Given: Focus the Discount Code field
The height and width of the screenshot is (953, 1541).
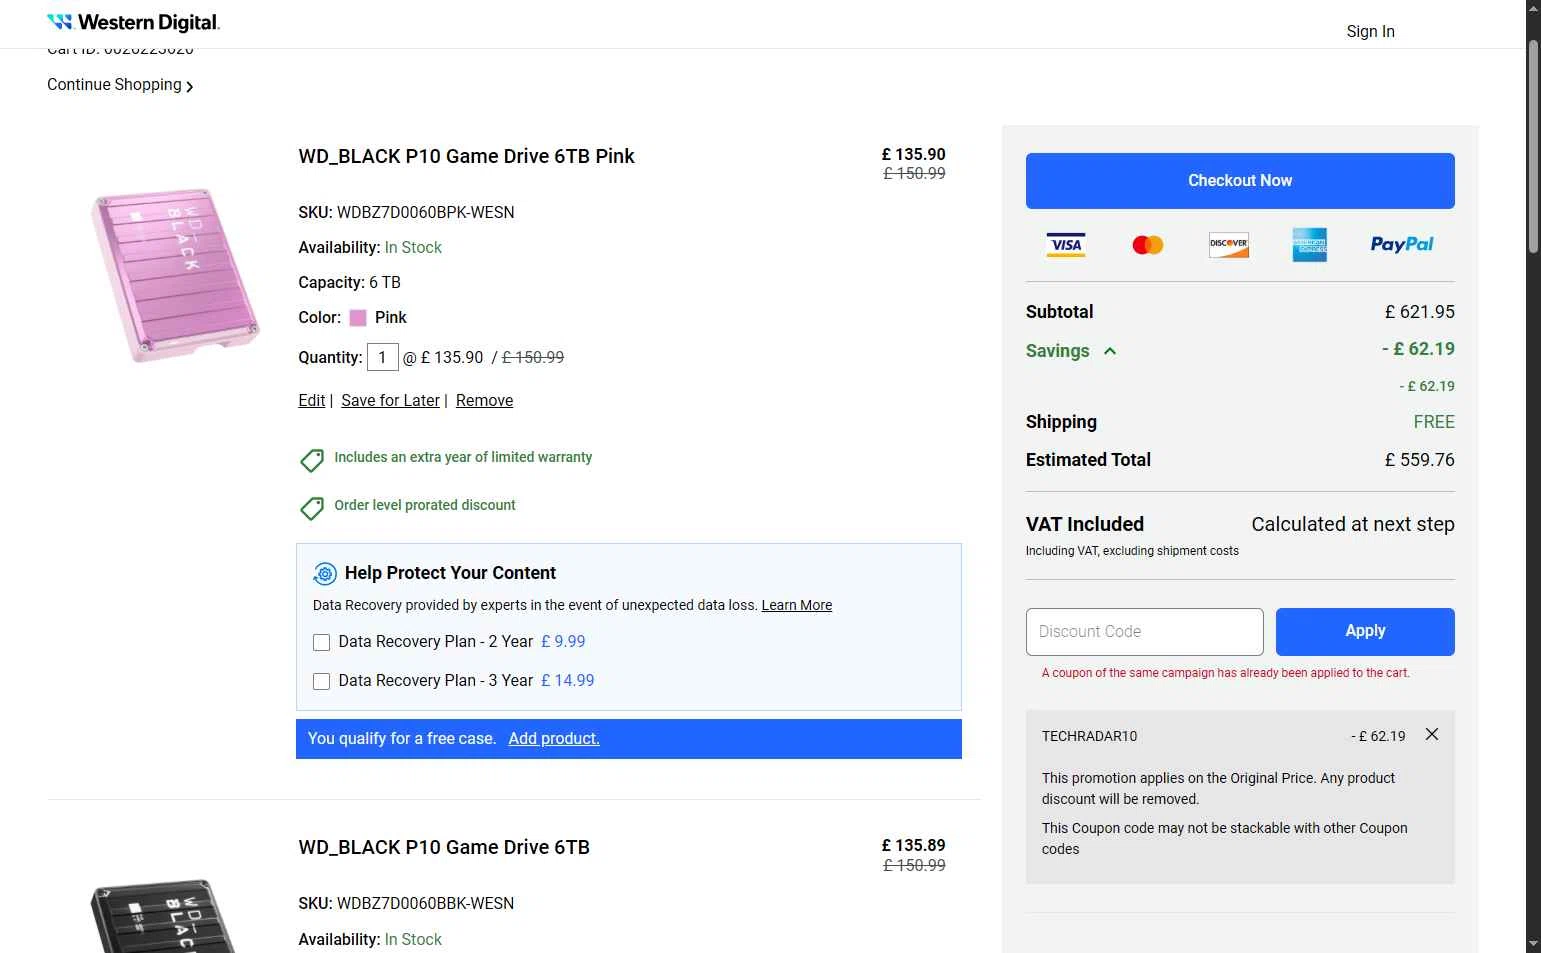Looking at the screenshot, I should coord(1145,632).
